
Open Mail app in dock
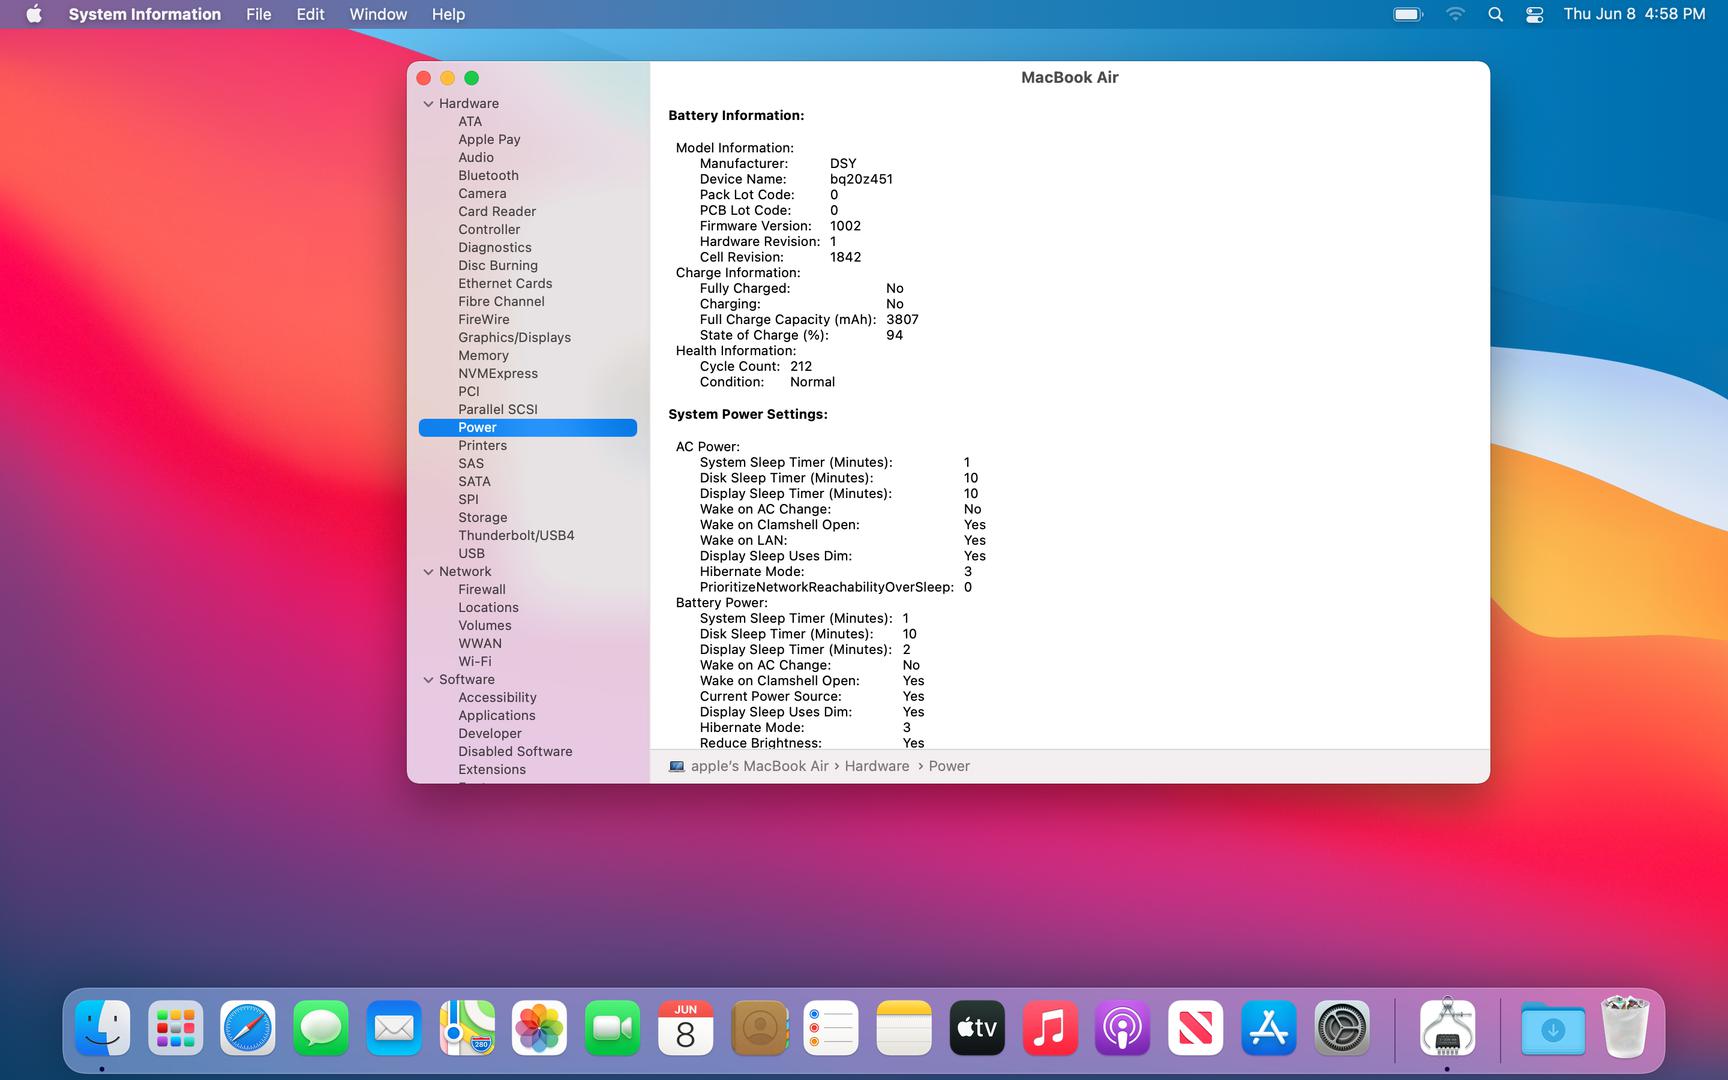pos(394,1028)
